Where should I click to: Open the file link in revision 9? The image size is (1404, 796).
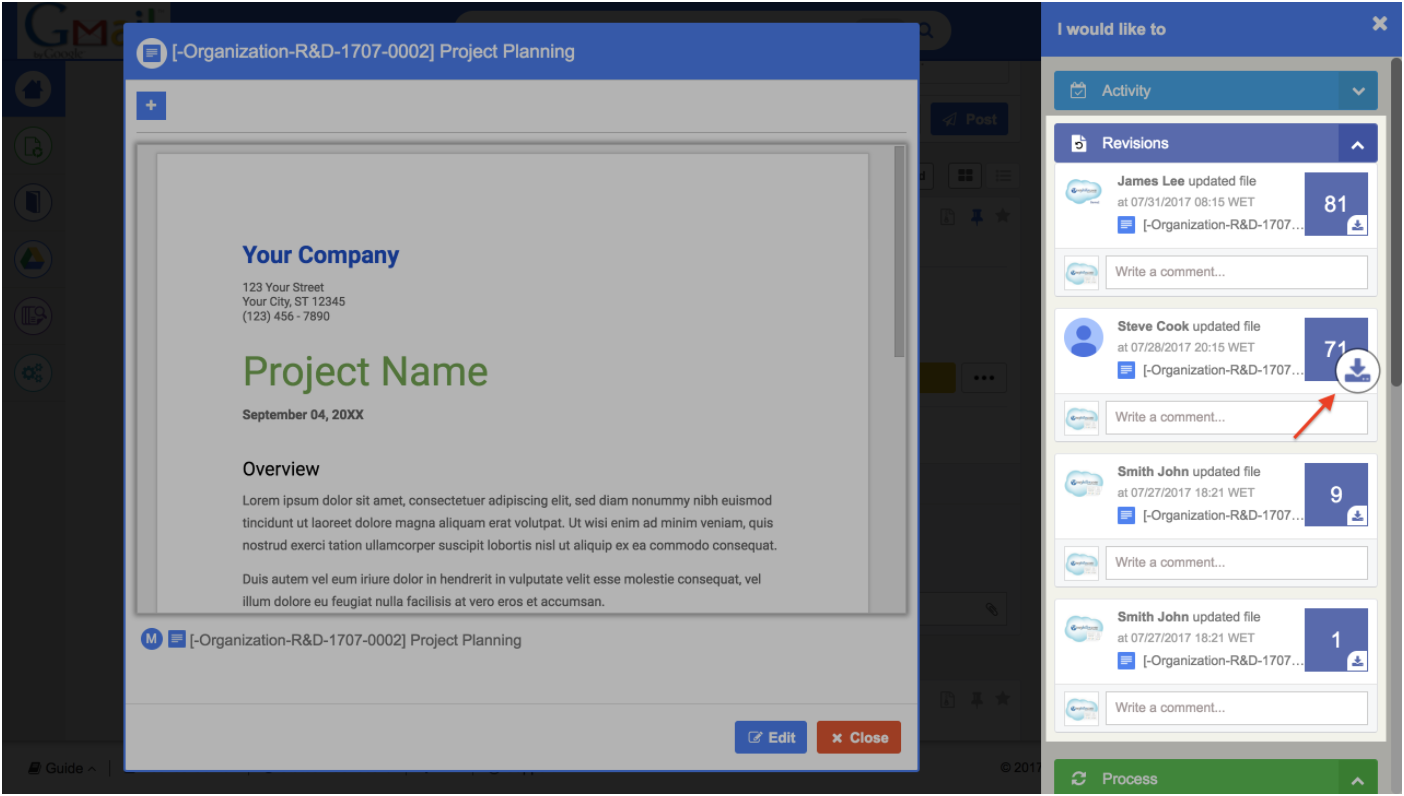(x=1223, y=516)
